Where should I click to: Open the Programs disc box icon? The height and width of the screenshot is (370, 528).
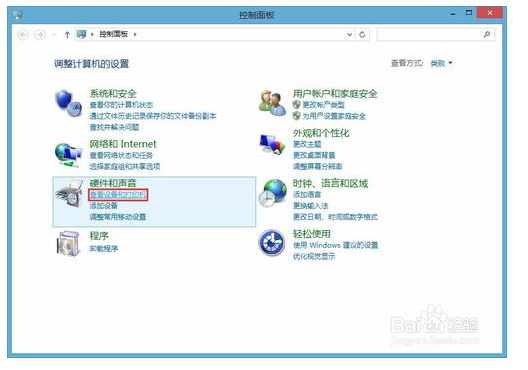[x=68, y=243]
